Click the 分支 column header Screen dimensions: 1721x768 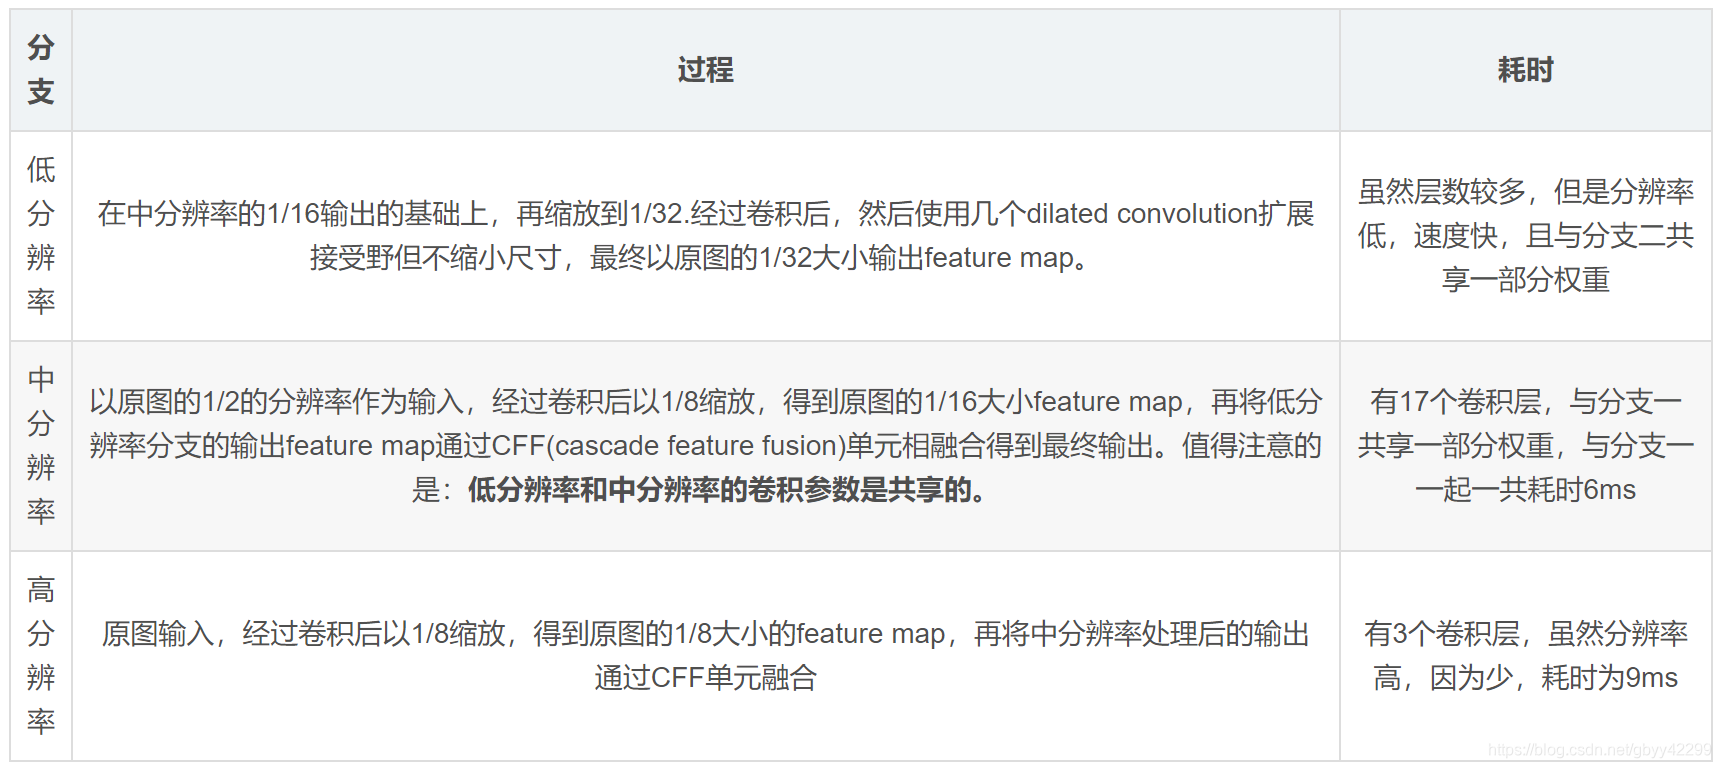[41, 70]
